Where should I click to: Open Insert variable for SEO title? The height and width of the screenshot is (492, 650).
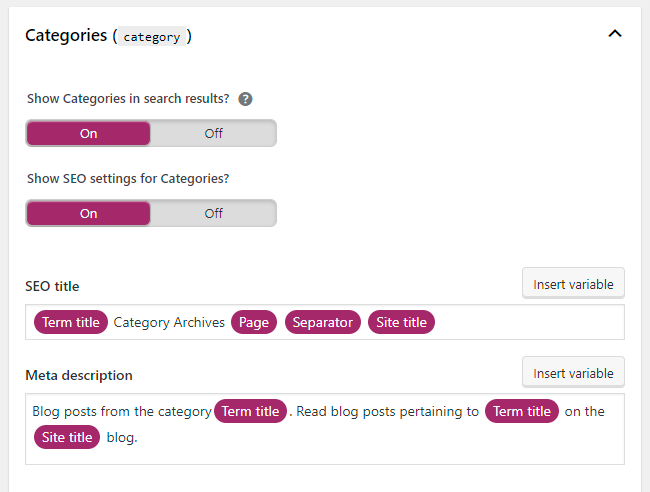click(x=573, y=284)
